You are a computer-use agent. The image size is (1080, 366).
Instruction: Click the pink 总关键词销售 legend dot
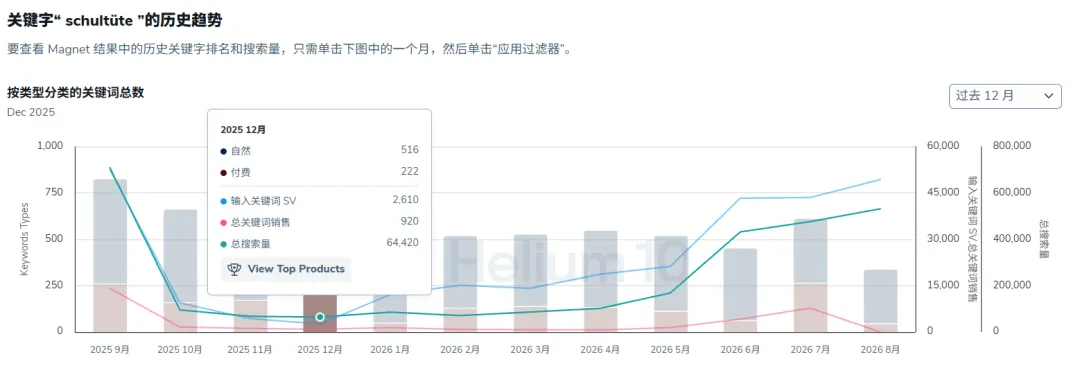224,222
